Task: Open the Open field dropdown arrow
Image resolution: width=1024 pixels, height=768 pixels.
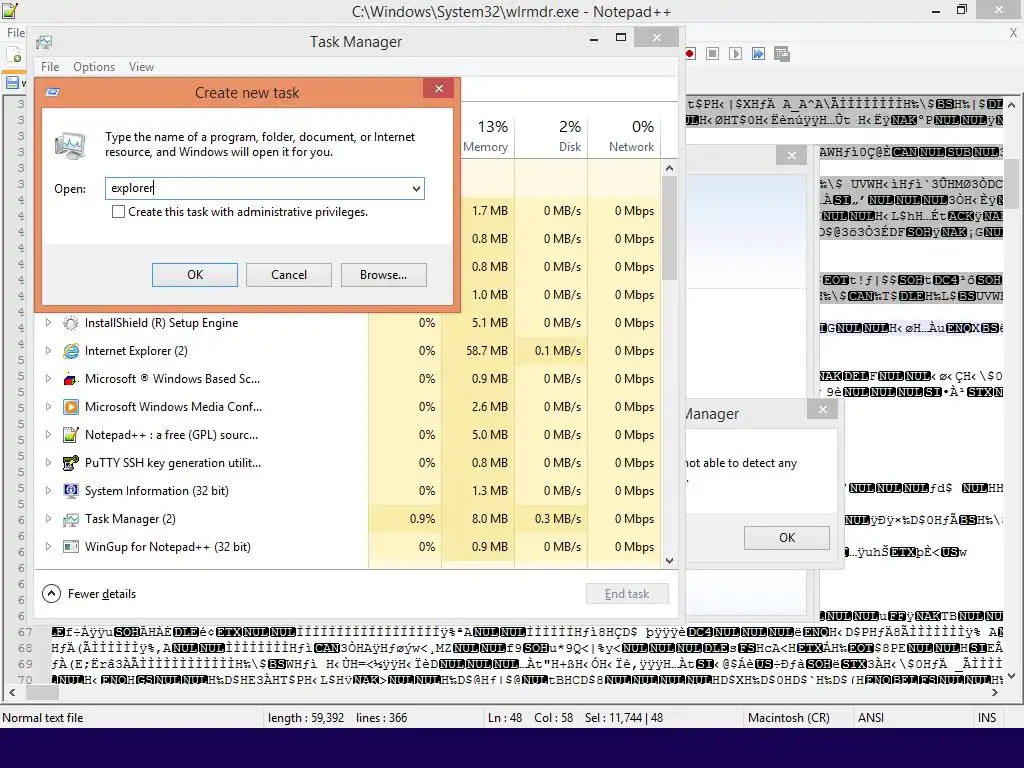Action: (x=416, y=189)
